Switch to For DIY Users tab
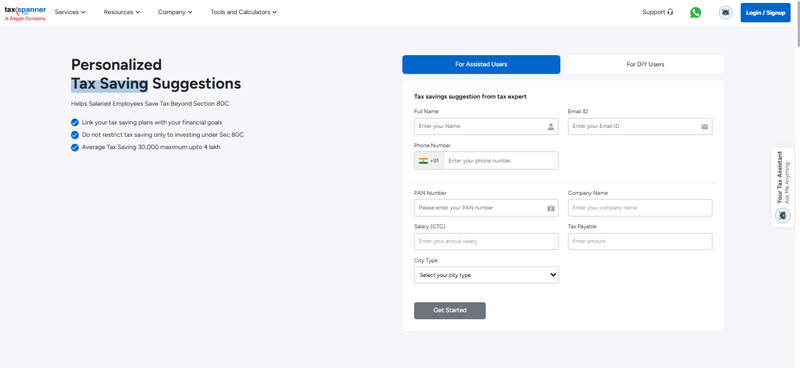 645,65
